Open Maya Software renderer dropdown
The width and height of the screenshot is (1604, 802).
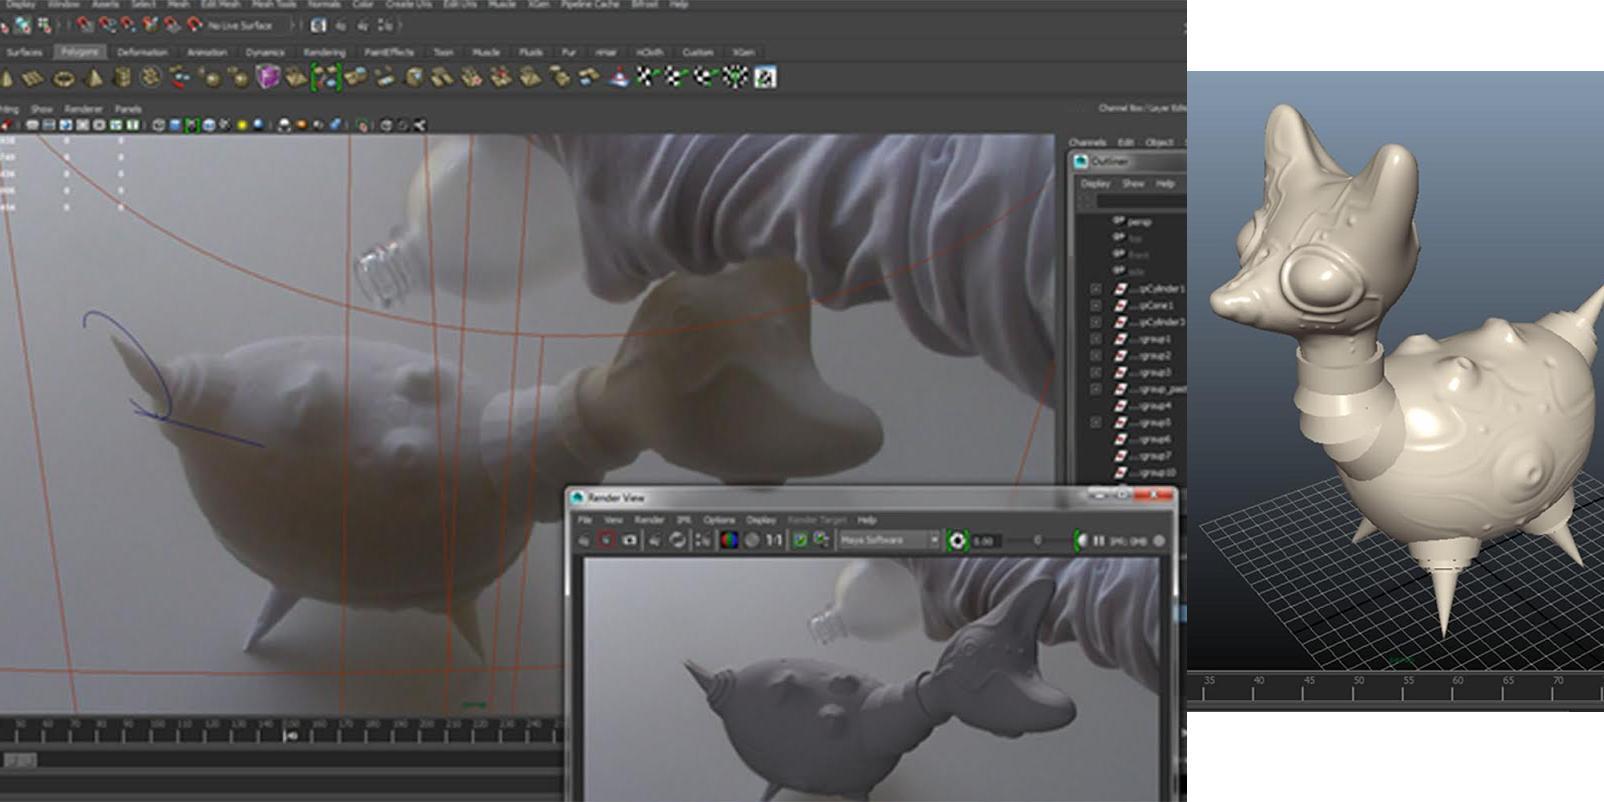pyautogui.click(x=890, y=540)
